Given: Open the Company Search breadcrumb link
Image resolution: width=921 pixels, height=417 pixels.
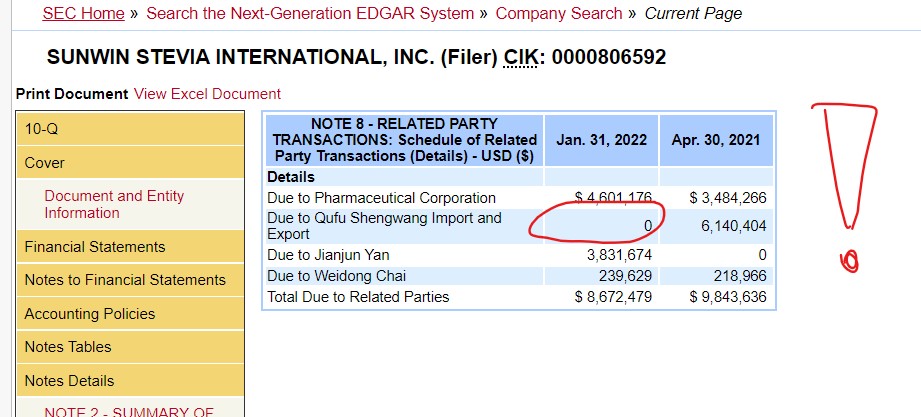Looking at the screenshot, I should 558,13.
